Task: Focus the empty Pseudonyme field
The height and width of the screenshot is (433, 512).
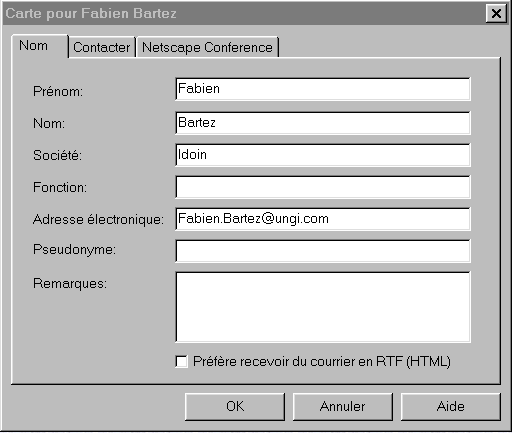Action: click(x=323, y=251)
